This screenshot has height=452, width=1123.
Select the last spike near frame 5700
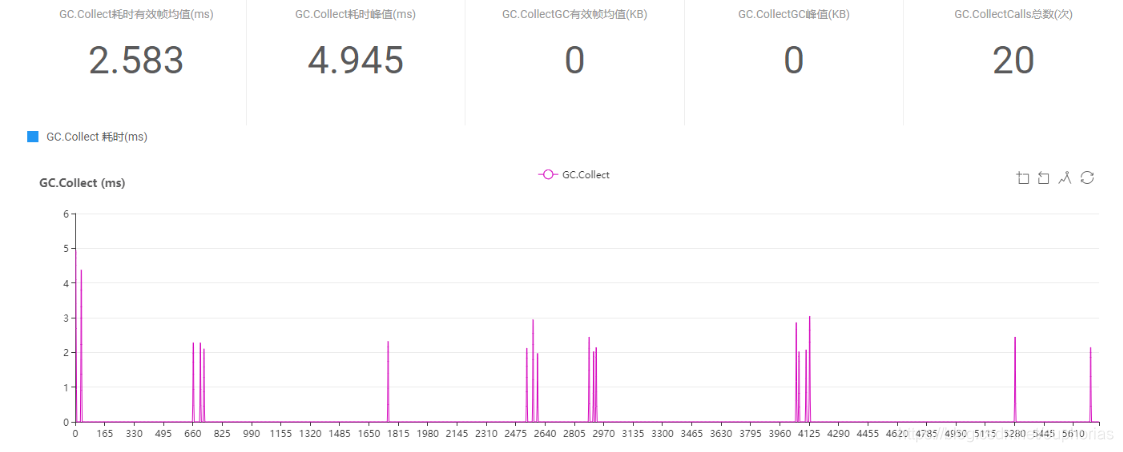pos(1091,385)
